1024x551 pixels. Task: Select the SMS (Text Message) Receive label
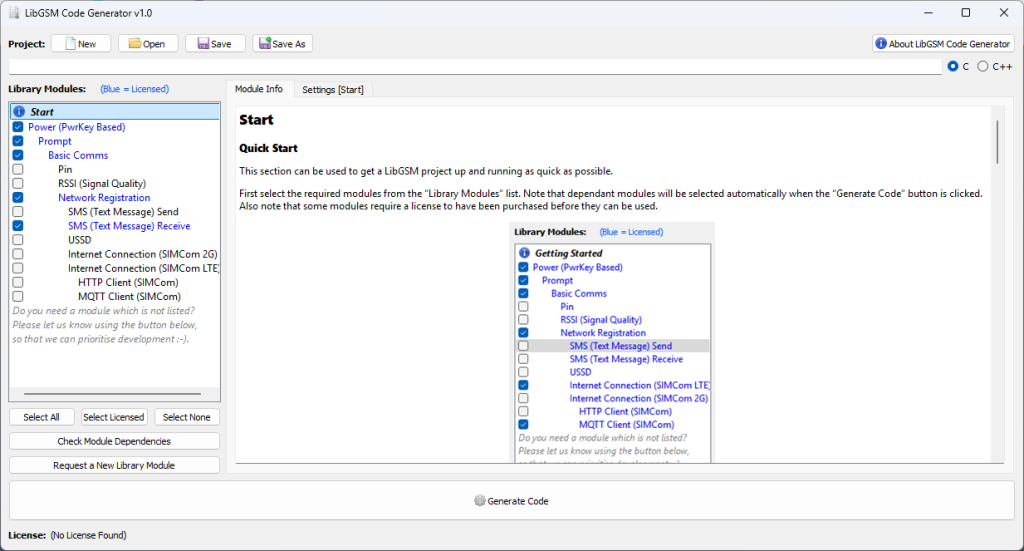[129, 226]
